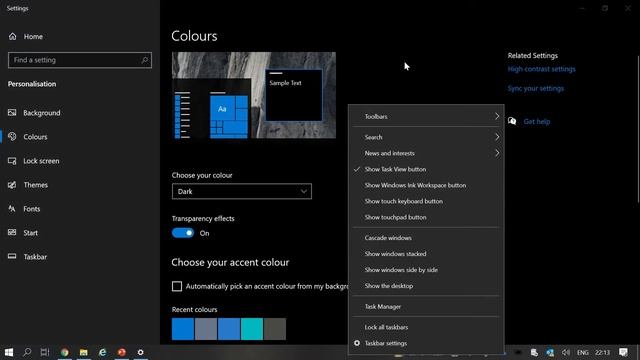640x360 pixels.
Task: Click the Get help link
Action: coord(537,121)
